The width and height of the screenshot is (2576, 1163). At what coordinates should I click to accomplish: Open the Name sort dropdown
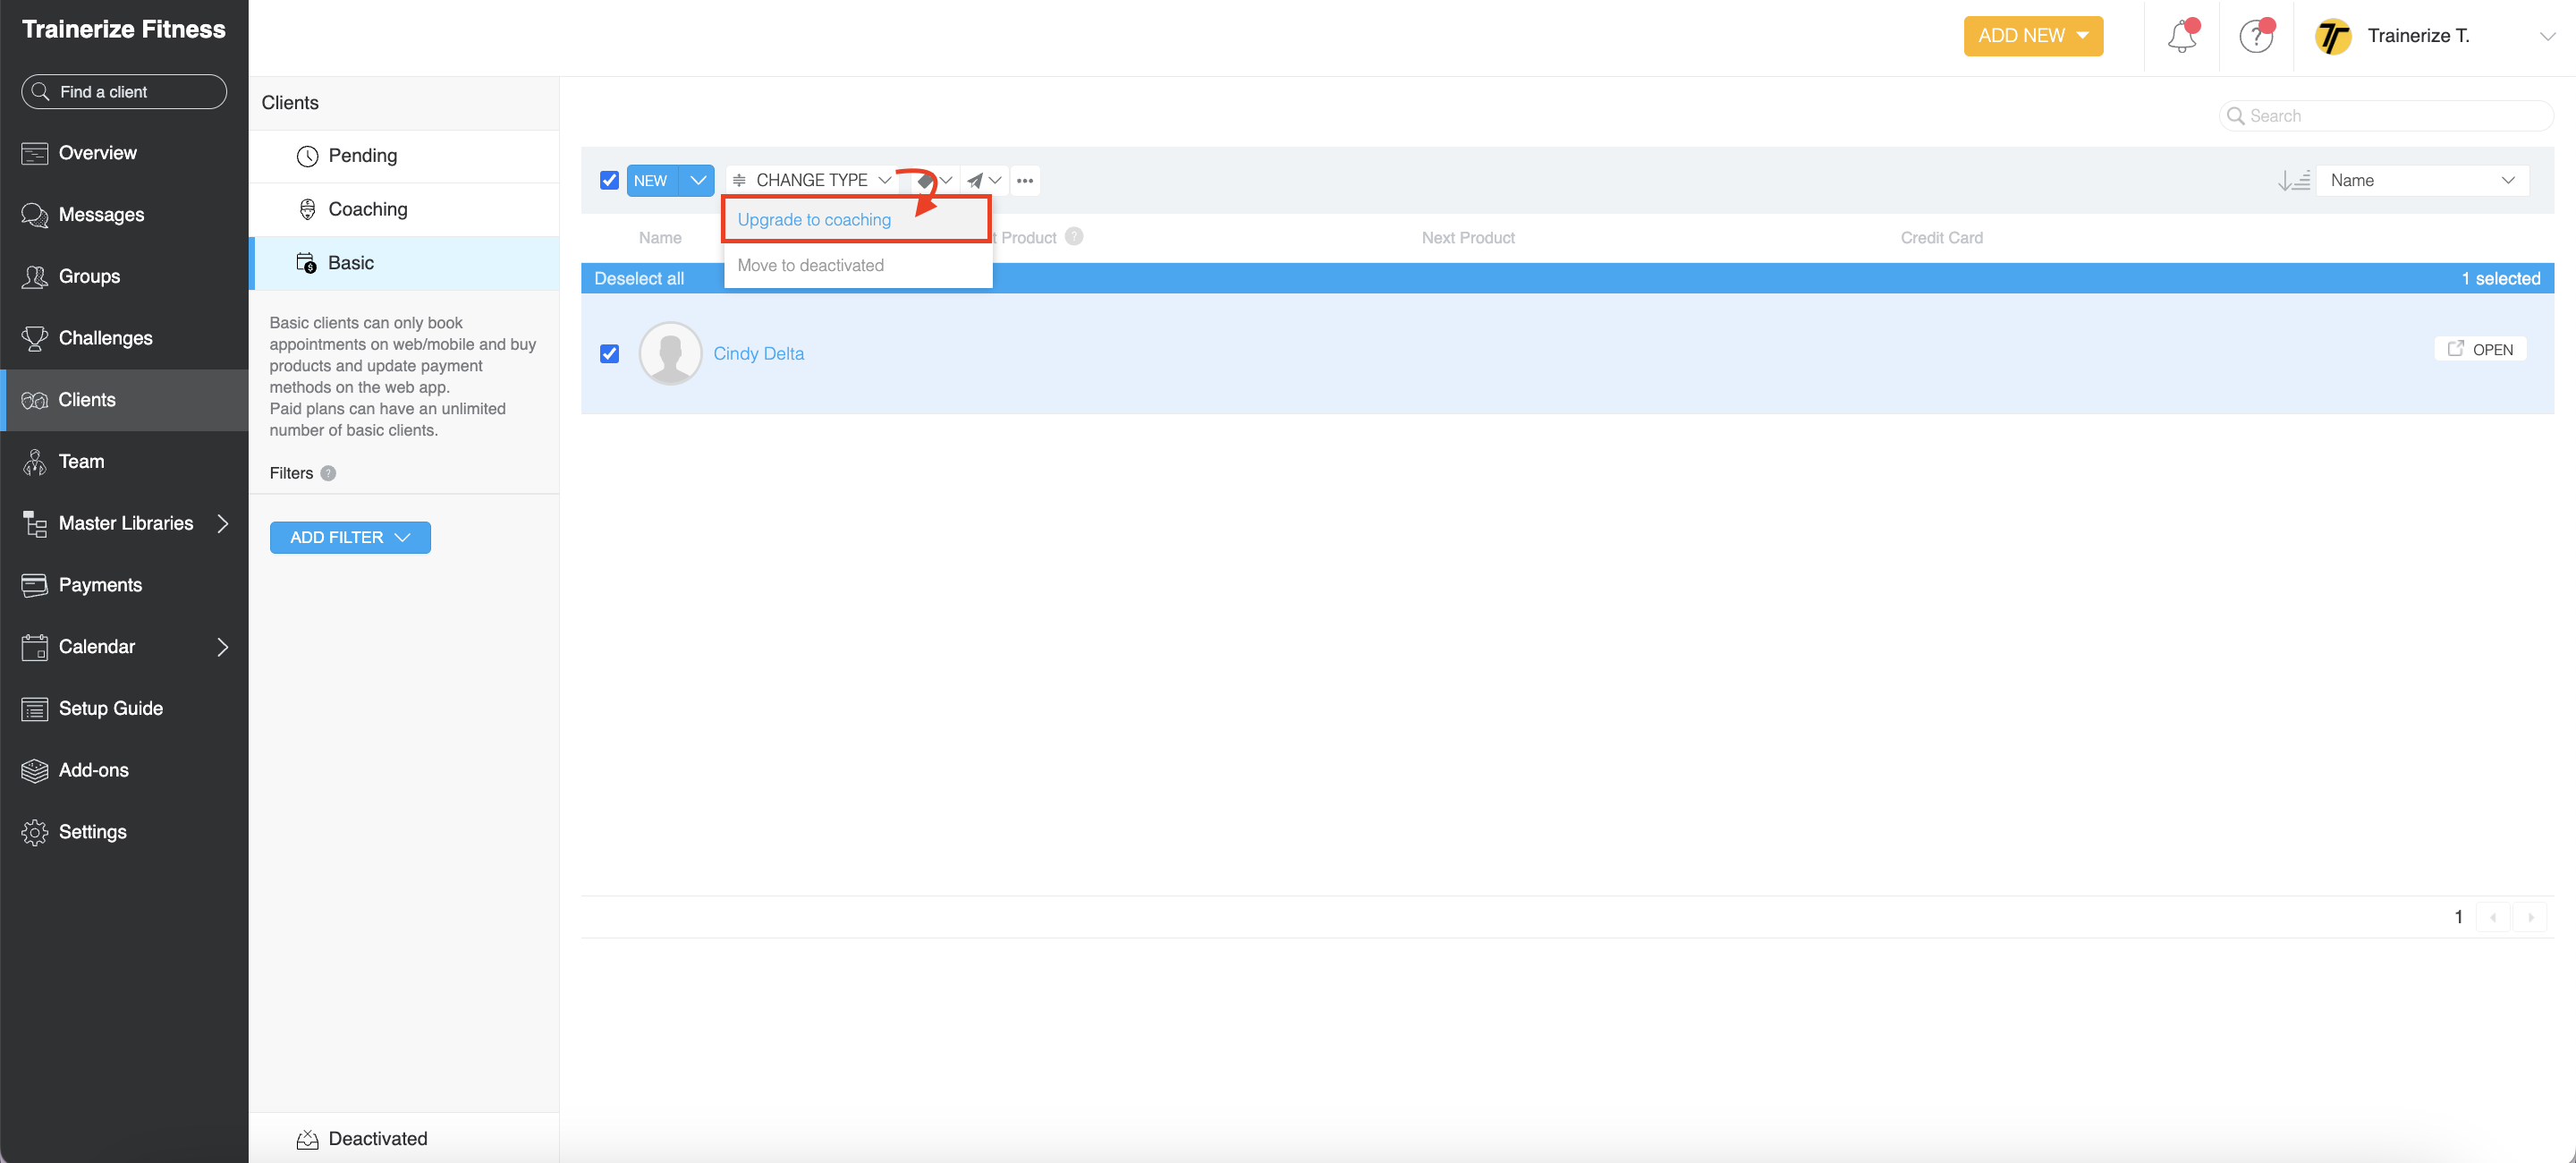pos(2422,180)
